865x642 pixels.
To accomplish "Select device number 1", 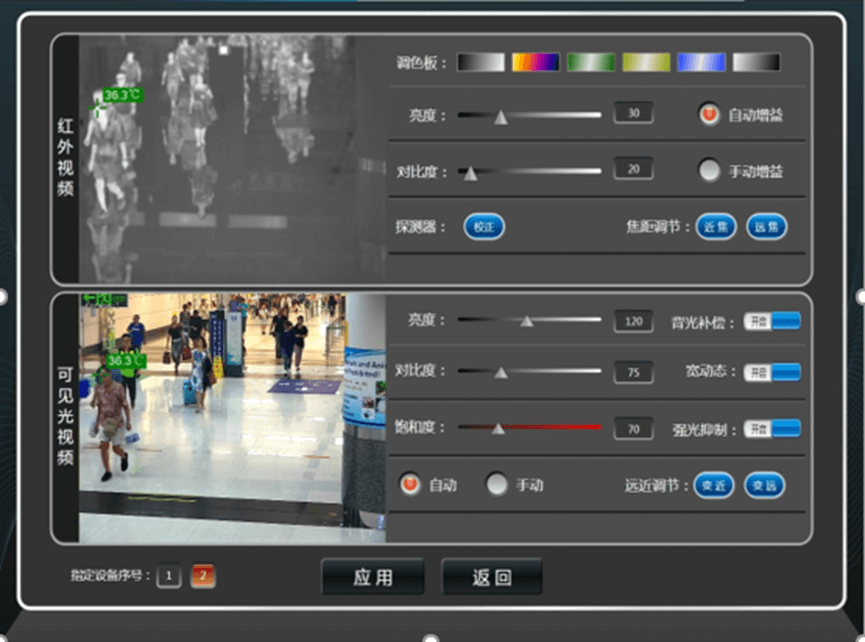I will click(169, 576).
